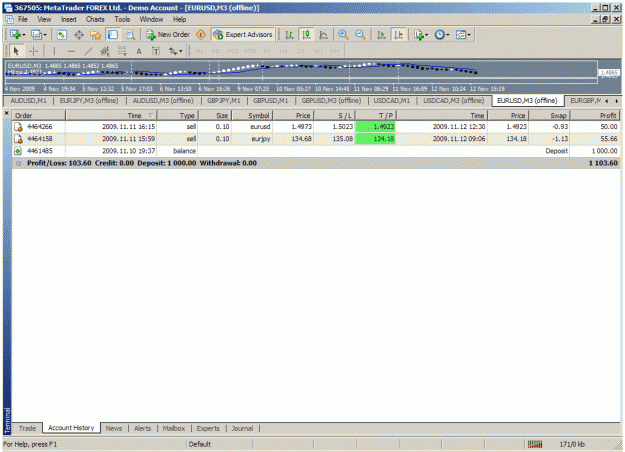Sort history by Symbol column header
625x452 pixels.
pyautogui.click(x=253, y=116)
